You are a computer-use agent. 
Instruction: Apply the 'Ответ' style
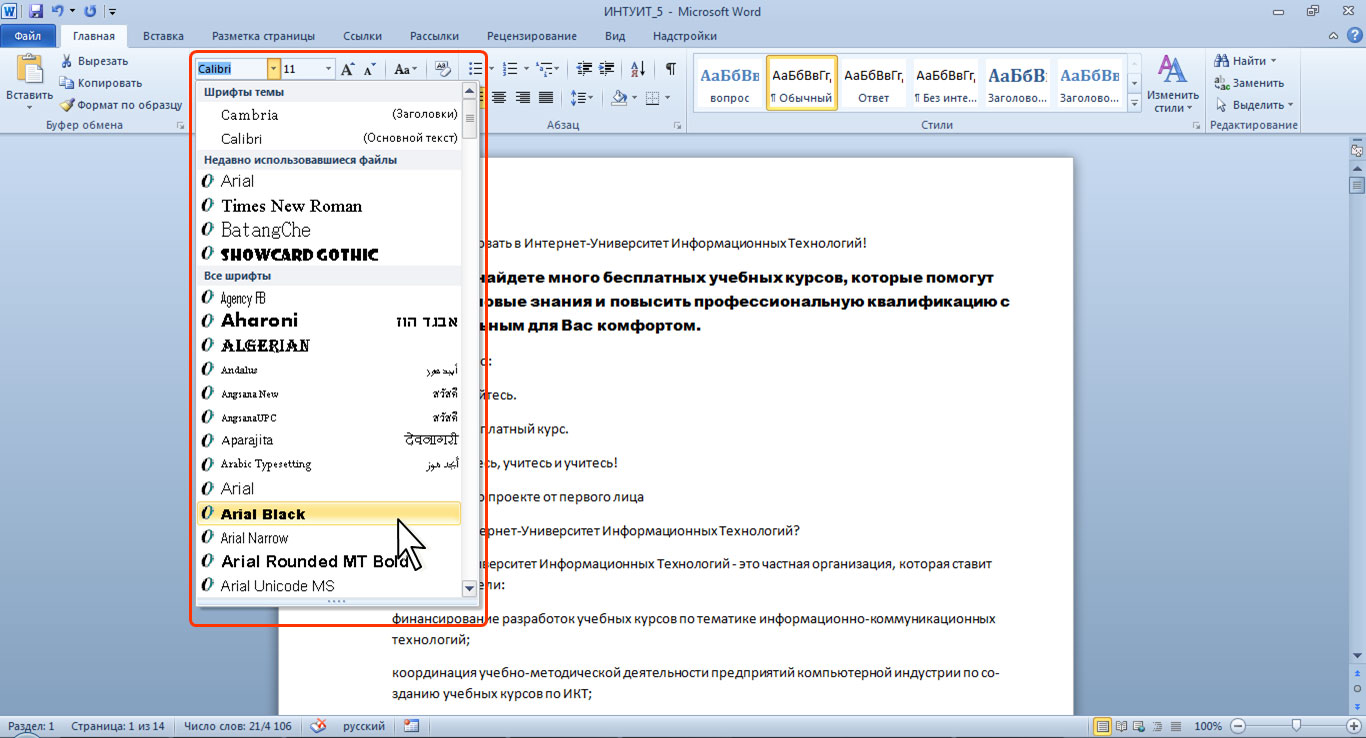(873, 84)
